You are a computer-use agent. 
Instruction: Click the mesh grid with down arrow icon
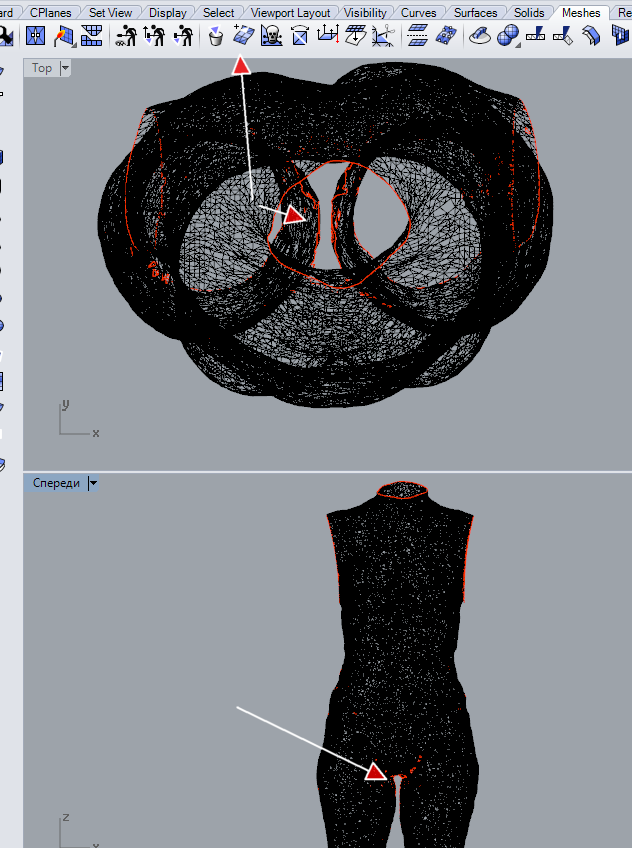point(355,36)
